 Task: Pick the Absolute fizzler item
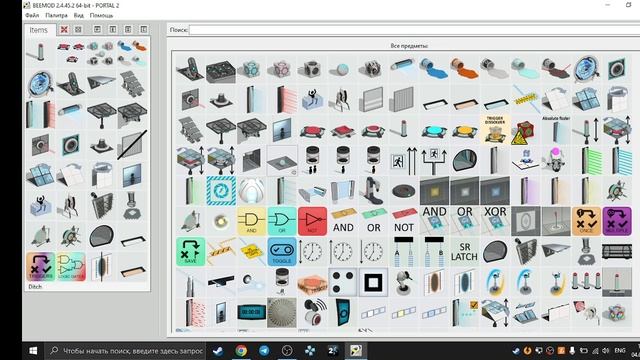pyautogui.click(x=556, y=130)
